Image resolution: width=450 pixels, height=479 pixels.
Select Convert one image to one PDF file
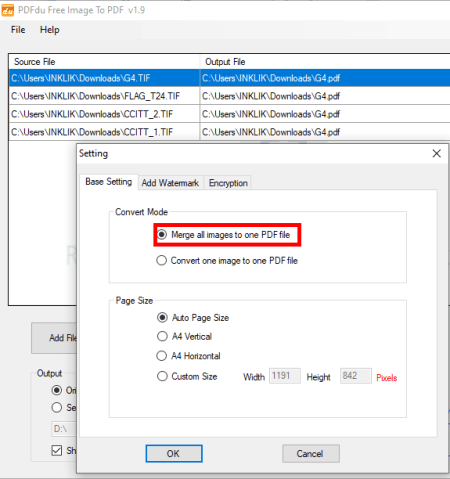click(227, 261)
